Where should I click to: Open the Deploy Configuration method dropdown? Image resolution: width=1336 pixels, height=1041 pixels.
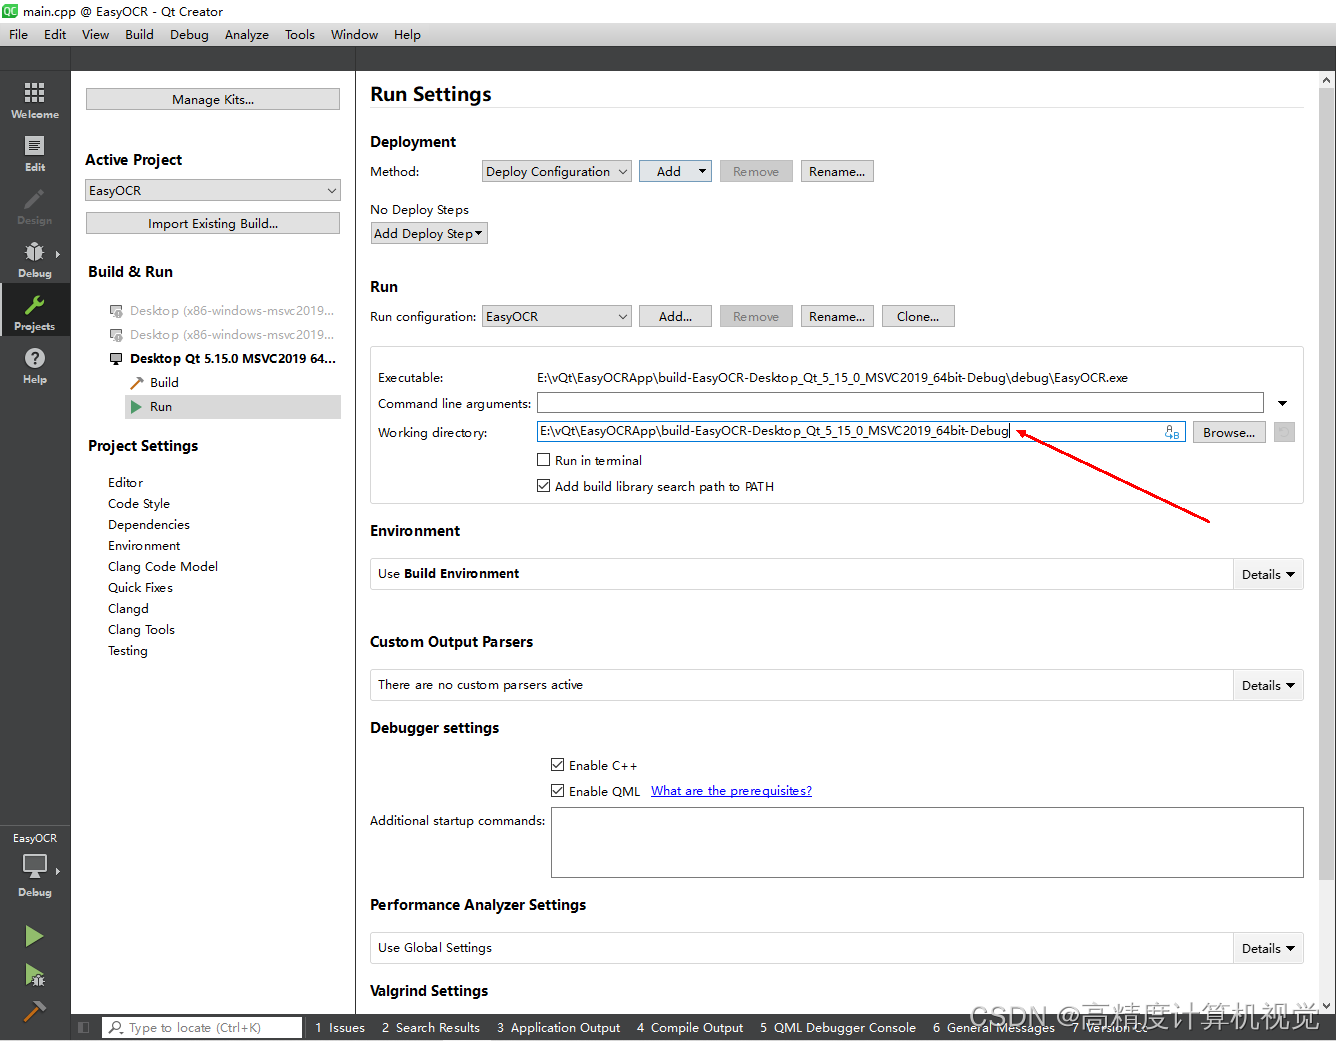(557, 171)
